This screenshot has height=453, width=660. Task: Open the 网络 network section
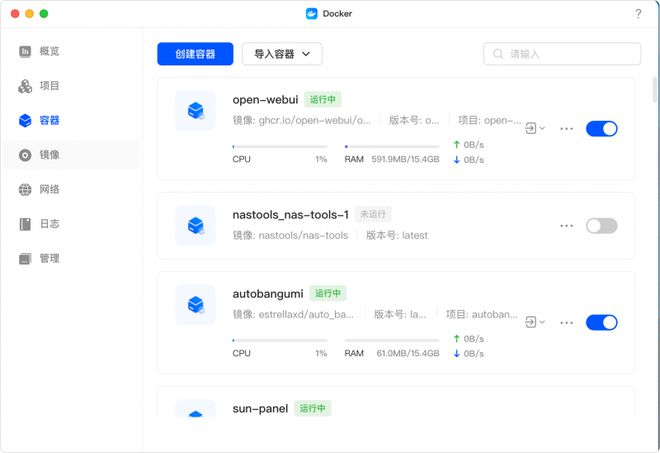click(71, 189)
